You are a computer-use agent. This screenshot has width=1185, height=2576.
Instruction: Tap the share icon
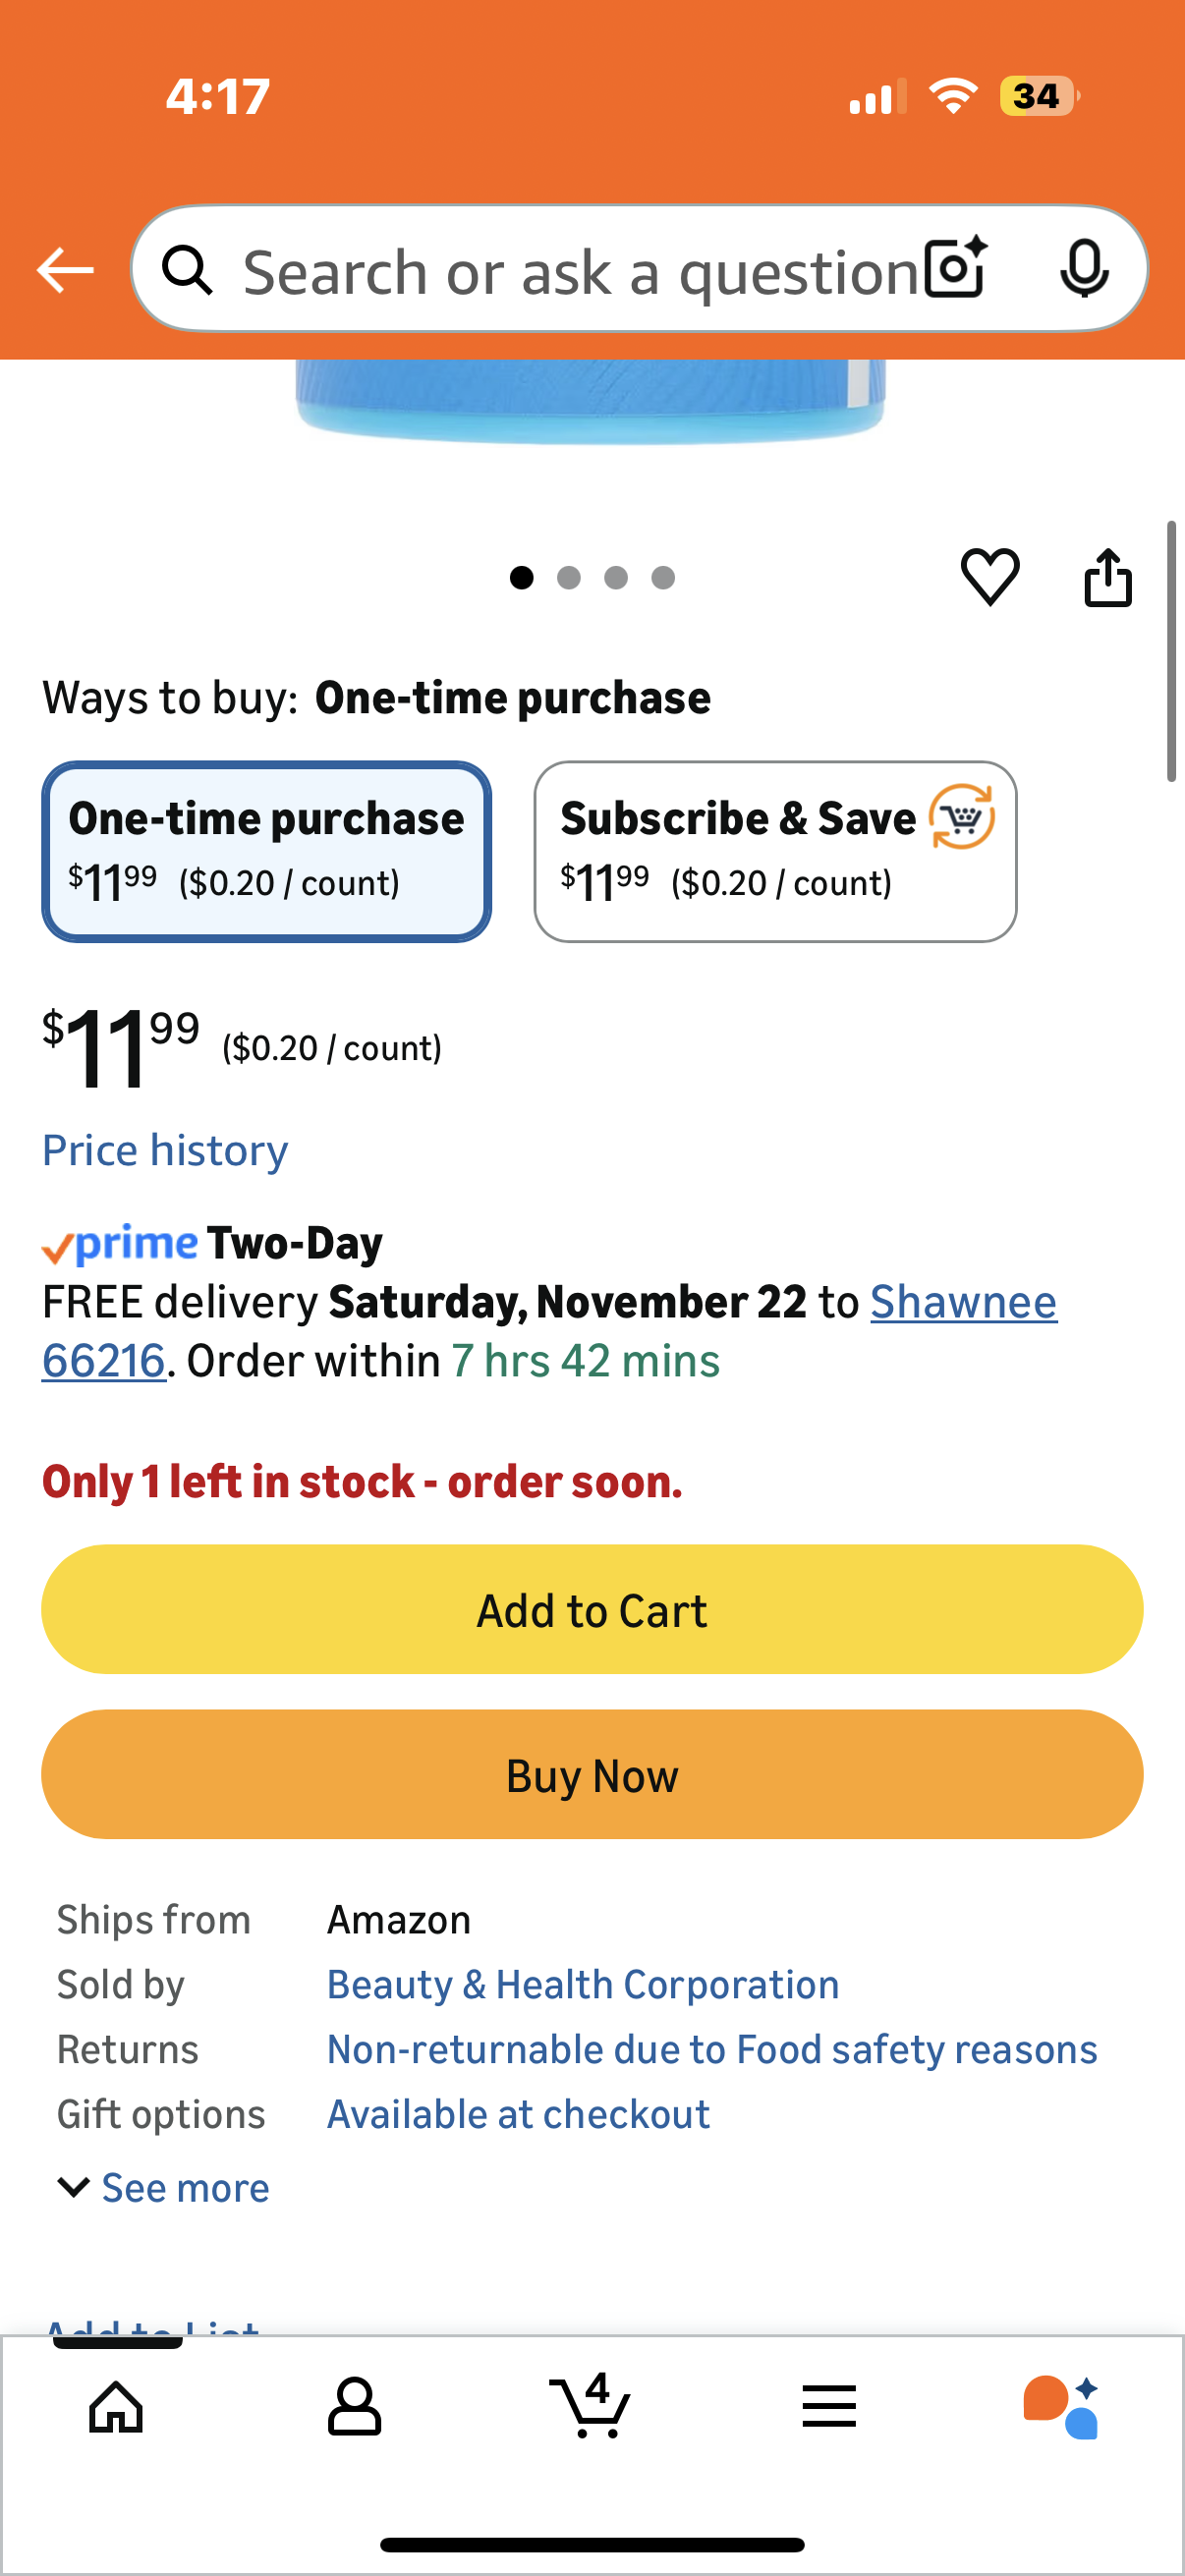click(1108, 577)
